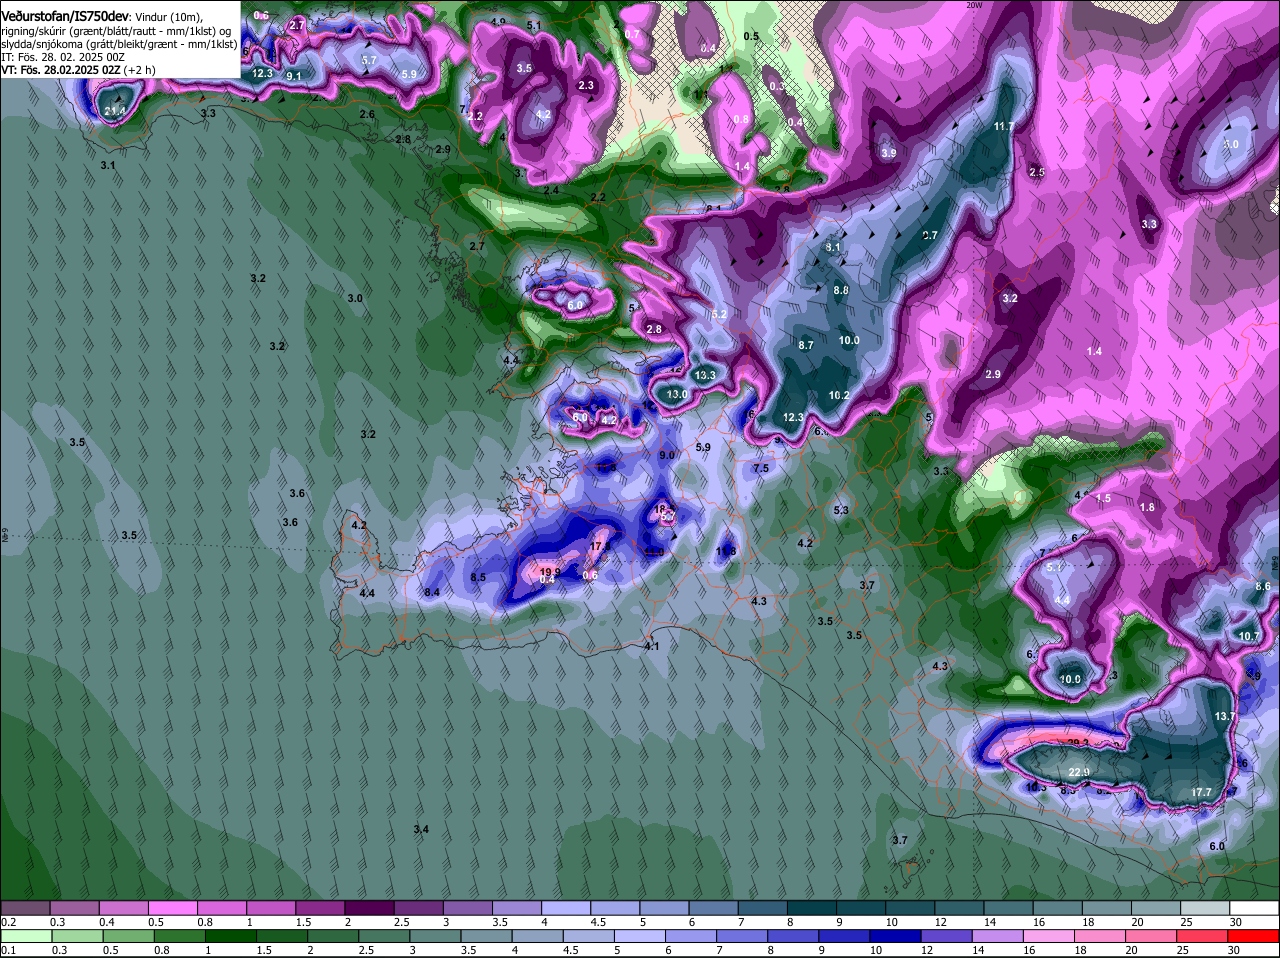
Task: Click the 10.2 precipitation value
Action: click(x=839, y=395)
